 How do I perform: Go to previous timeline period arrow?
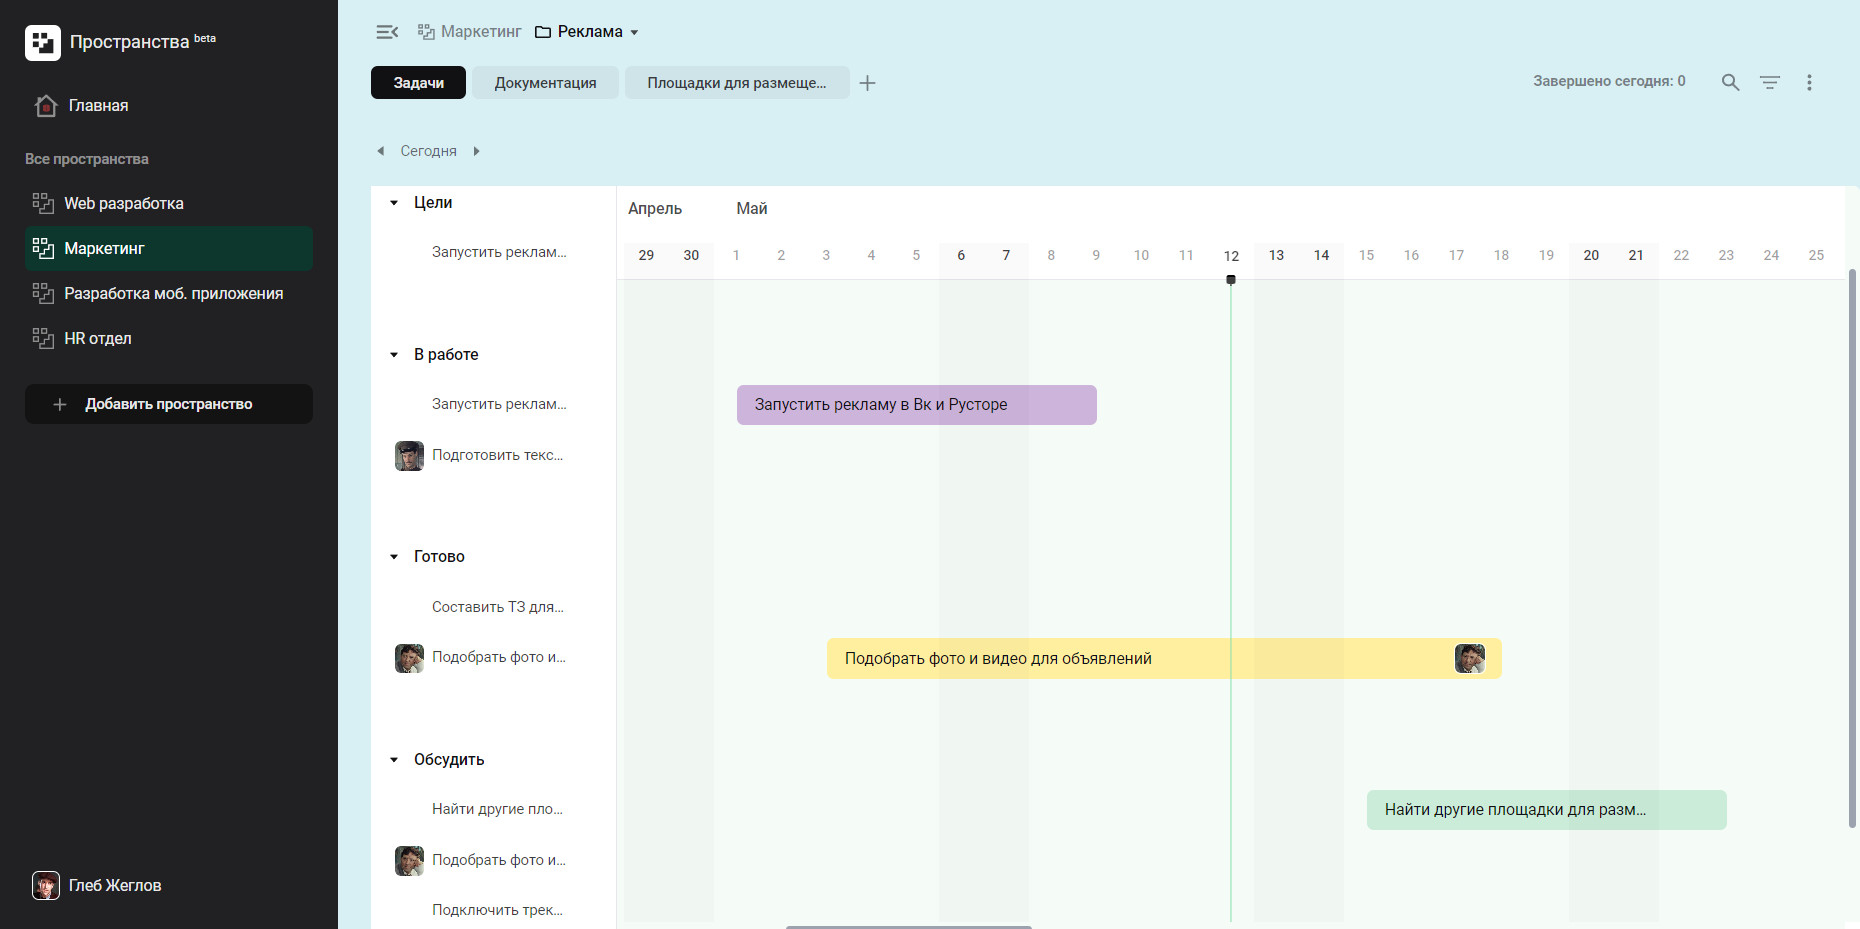(x=380, y=151)
